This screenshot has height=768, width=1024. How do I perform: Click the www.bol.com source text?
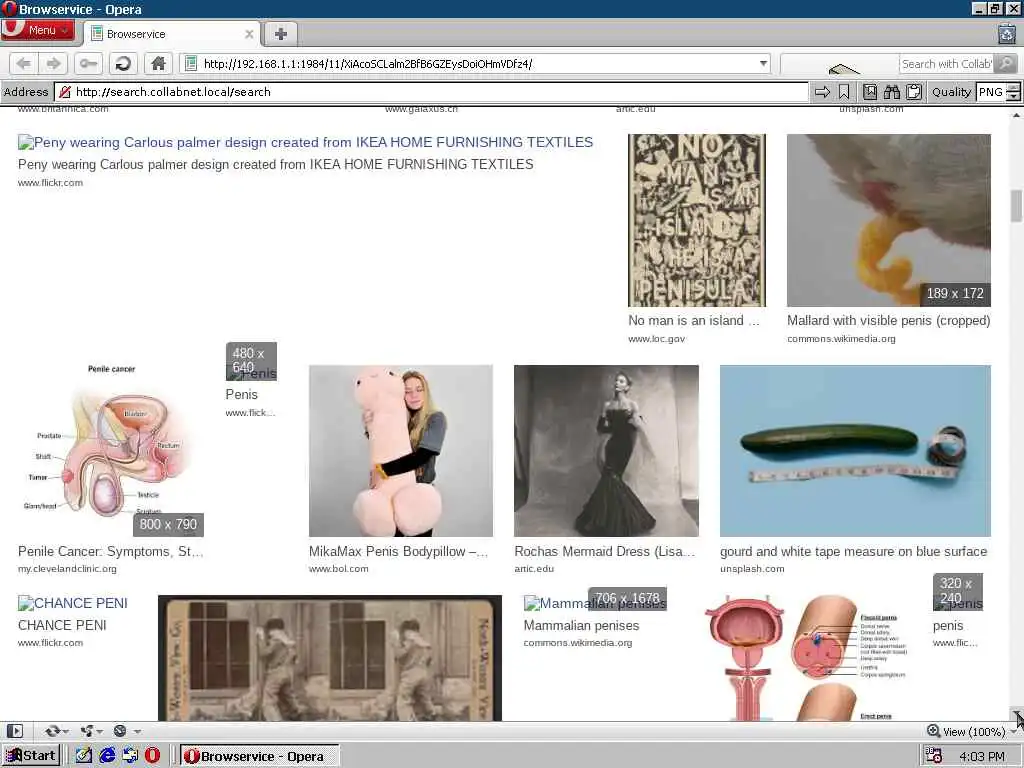click(x=338, y=569)
